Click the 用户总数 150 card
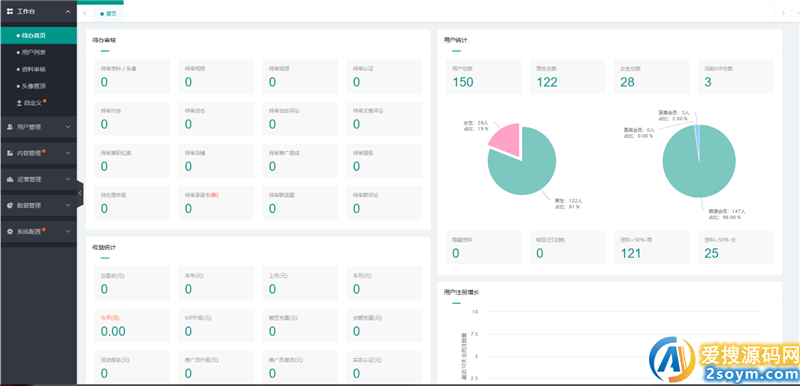This screenshot has height=386, width=800. coord(484,76)
